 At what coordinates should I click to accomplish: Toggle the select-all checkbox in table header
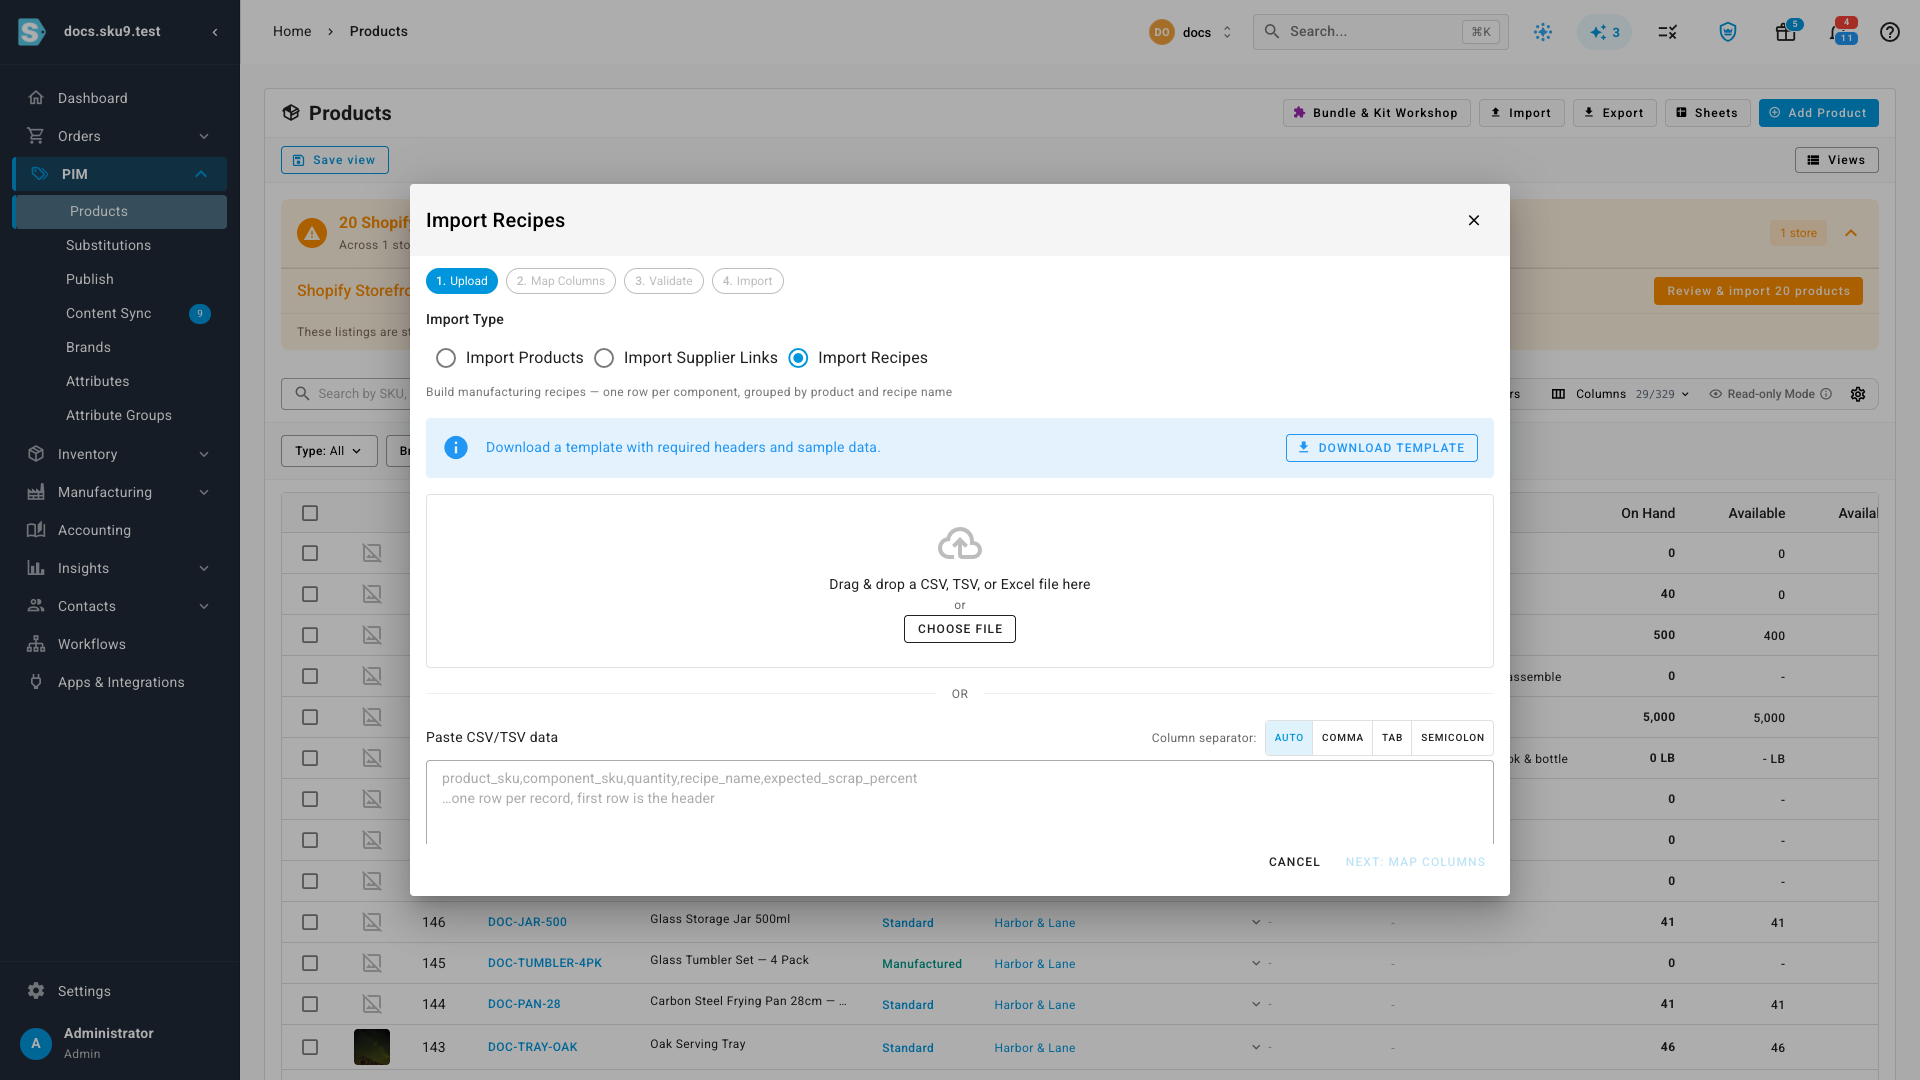[x=310, y=513]
